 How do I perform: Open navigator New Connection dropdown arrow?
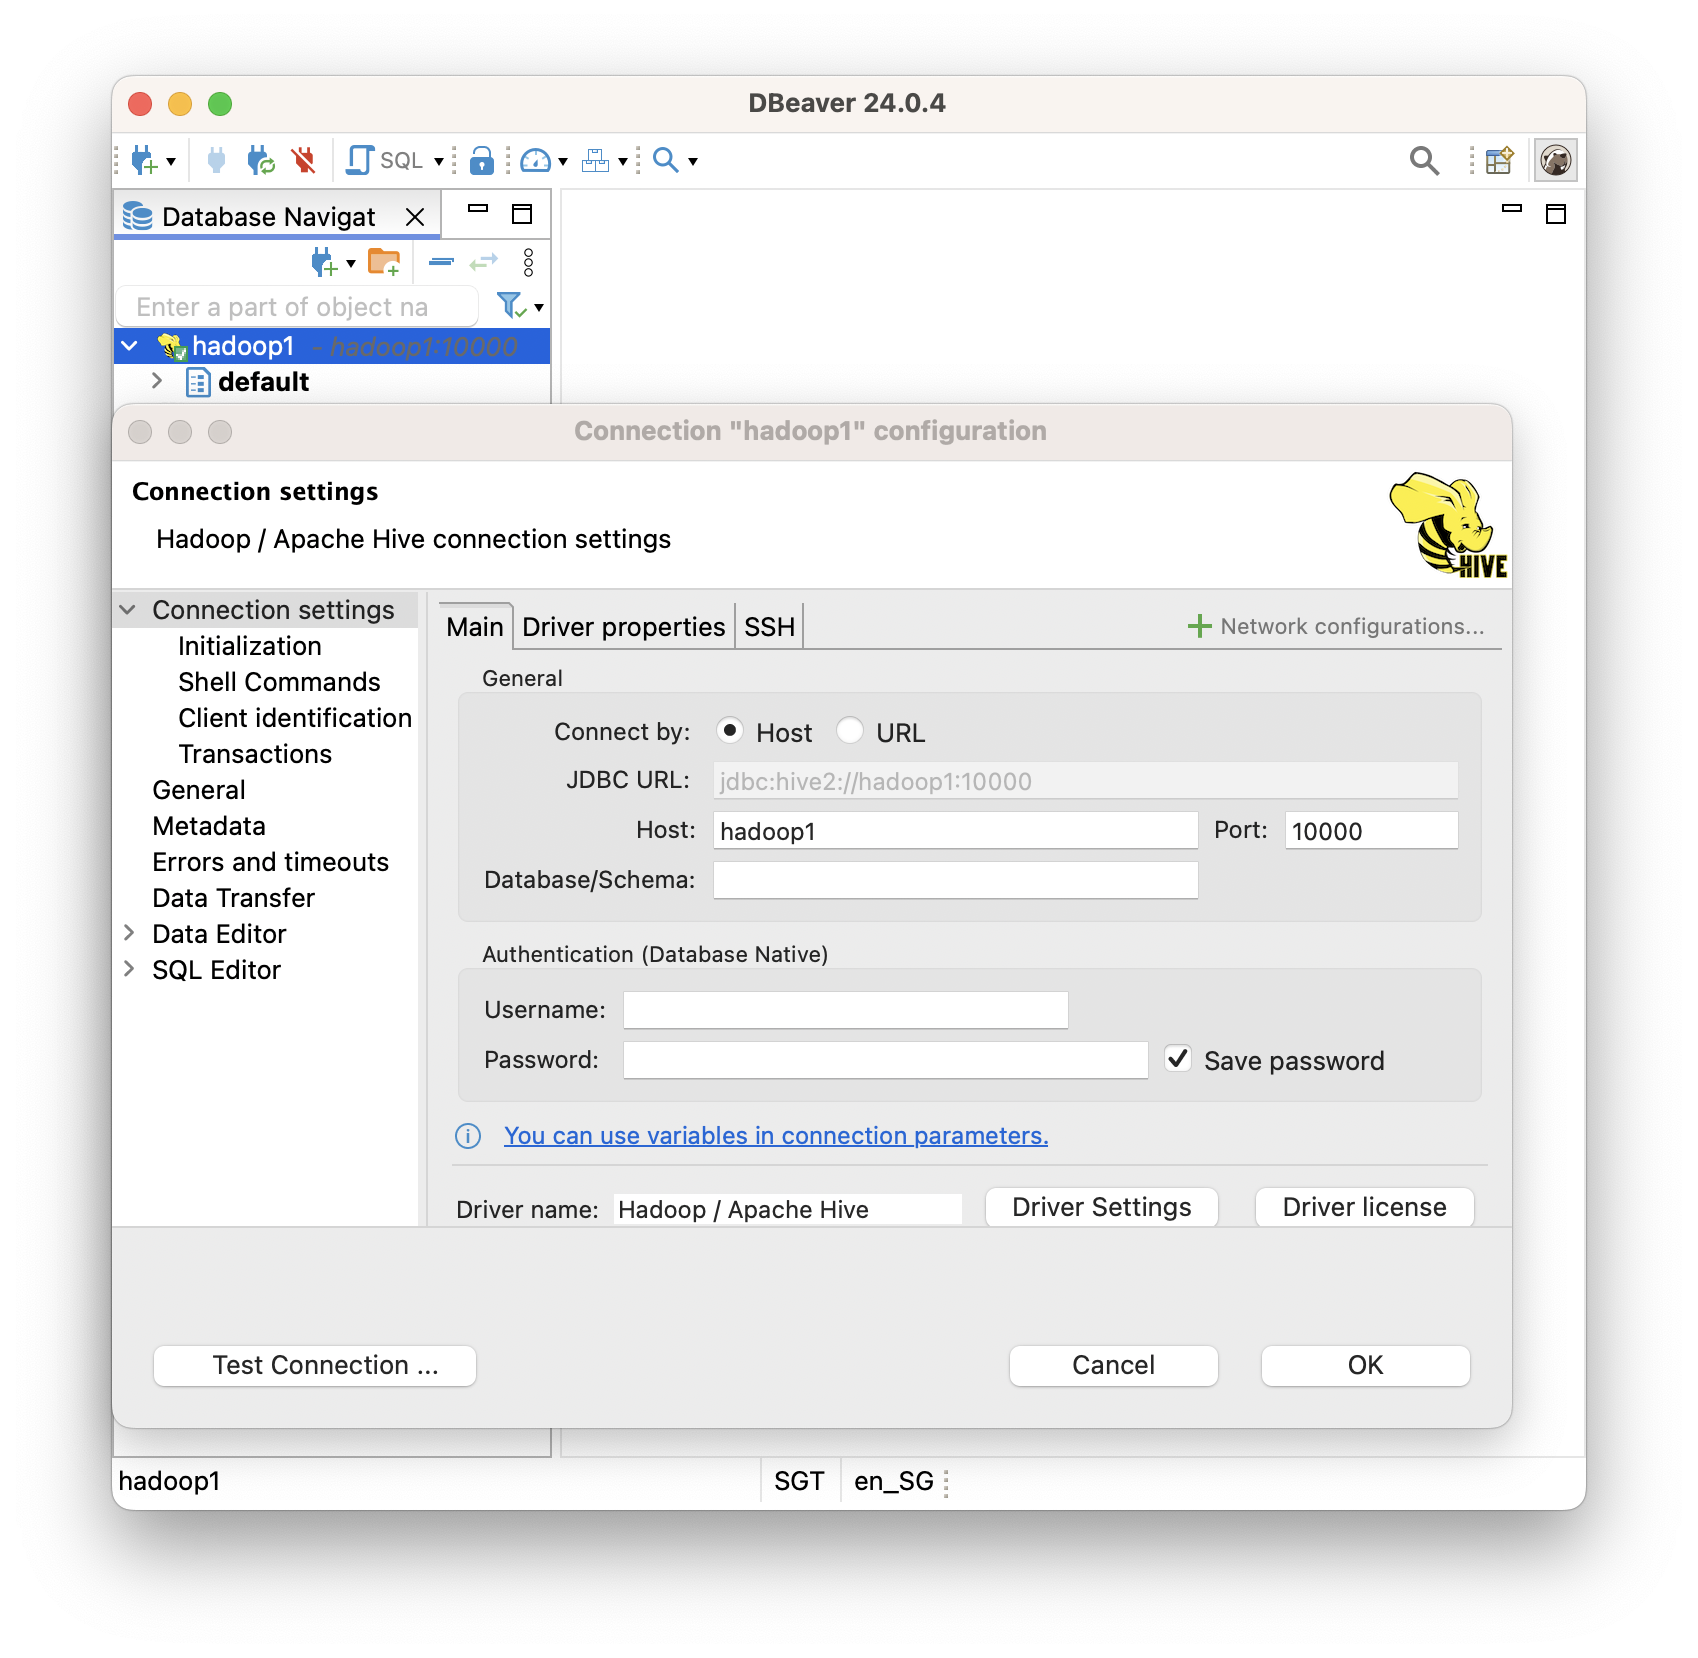351,264
